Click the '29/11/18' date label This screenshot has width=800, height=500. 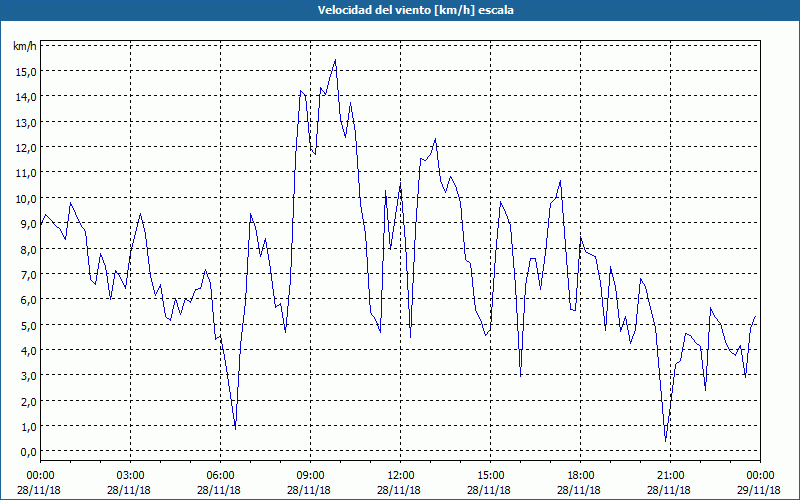[759, 490]
